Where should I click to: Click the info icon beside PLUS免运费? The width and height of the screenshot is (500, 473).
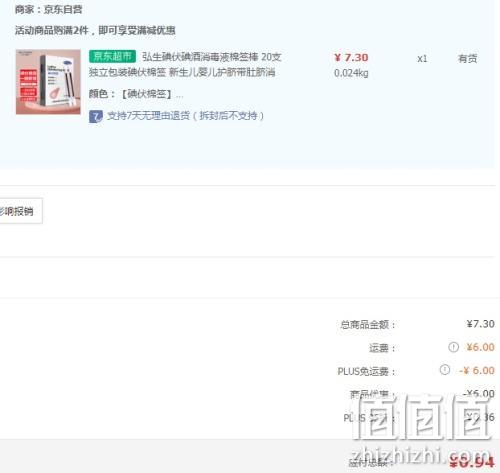(445, 370)
